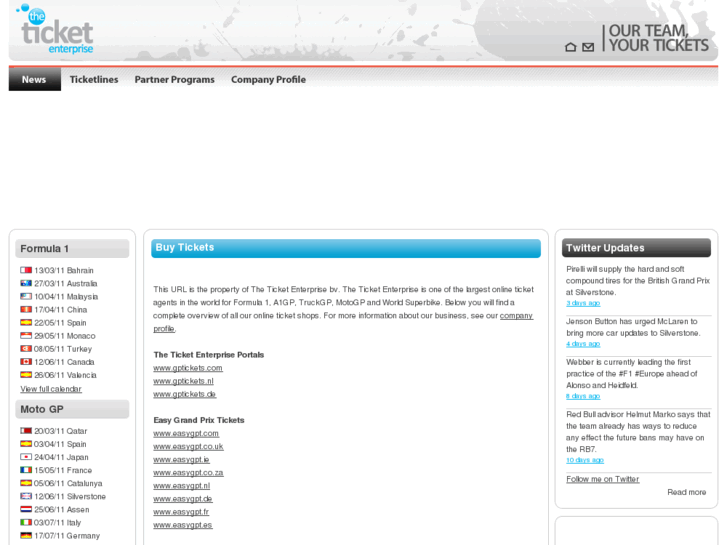727x545 pixels.
Task: Click the Malaysia flag icon
Action: 26,296
